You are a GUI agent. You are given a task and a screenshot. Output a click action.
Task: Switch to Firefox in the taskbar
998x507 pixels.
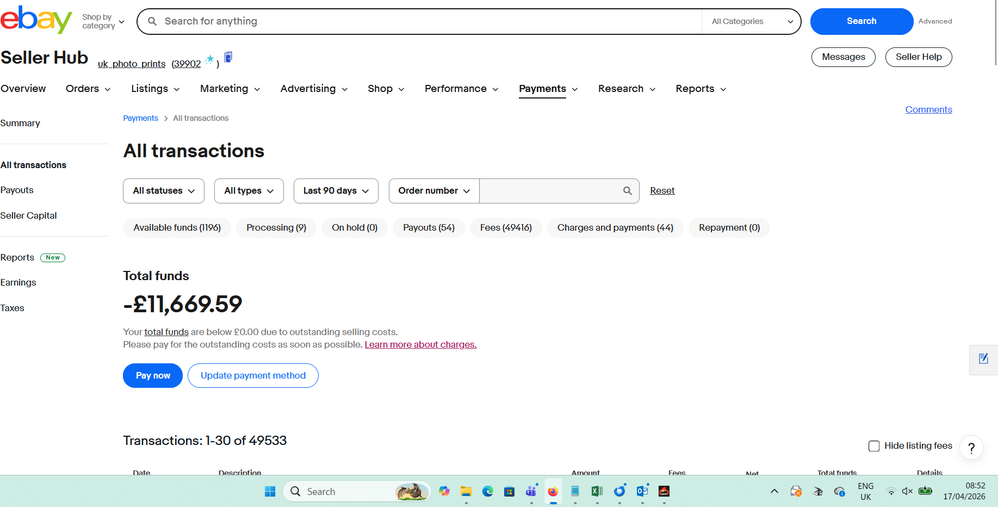pos(552,491)
